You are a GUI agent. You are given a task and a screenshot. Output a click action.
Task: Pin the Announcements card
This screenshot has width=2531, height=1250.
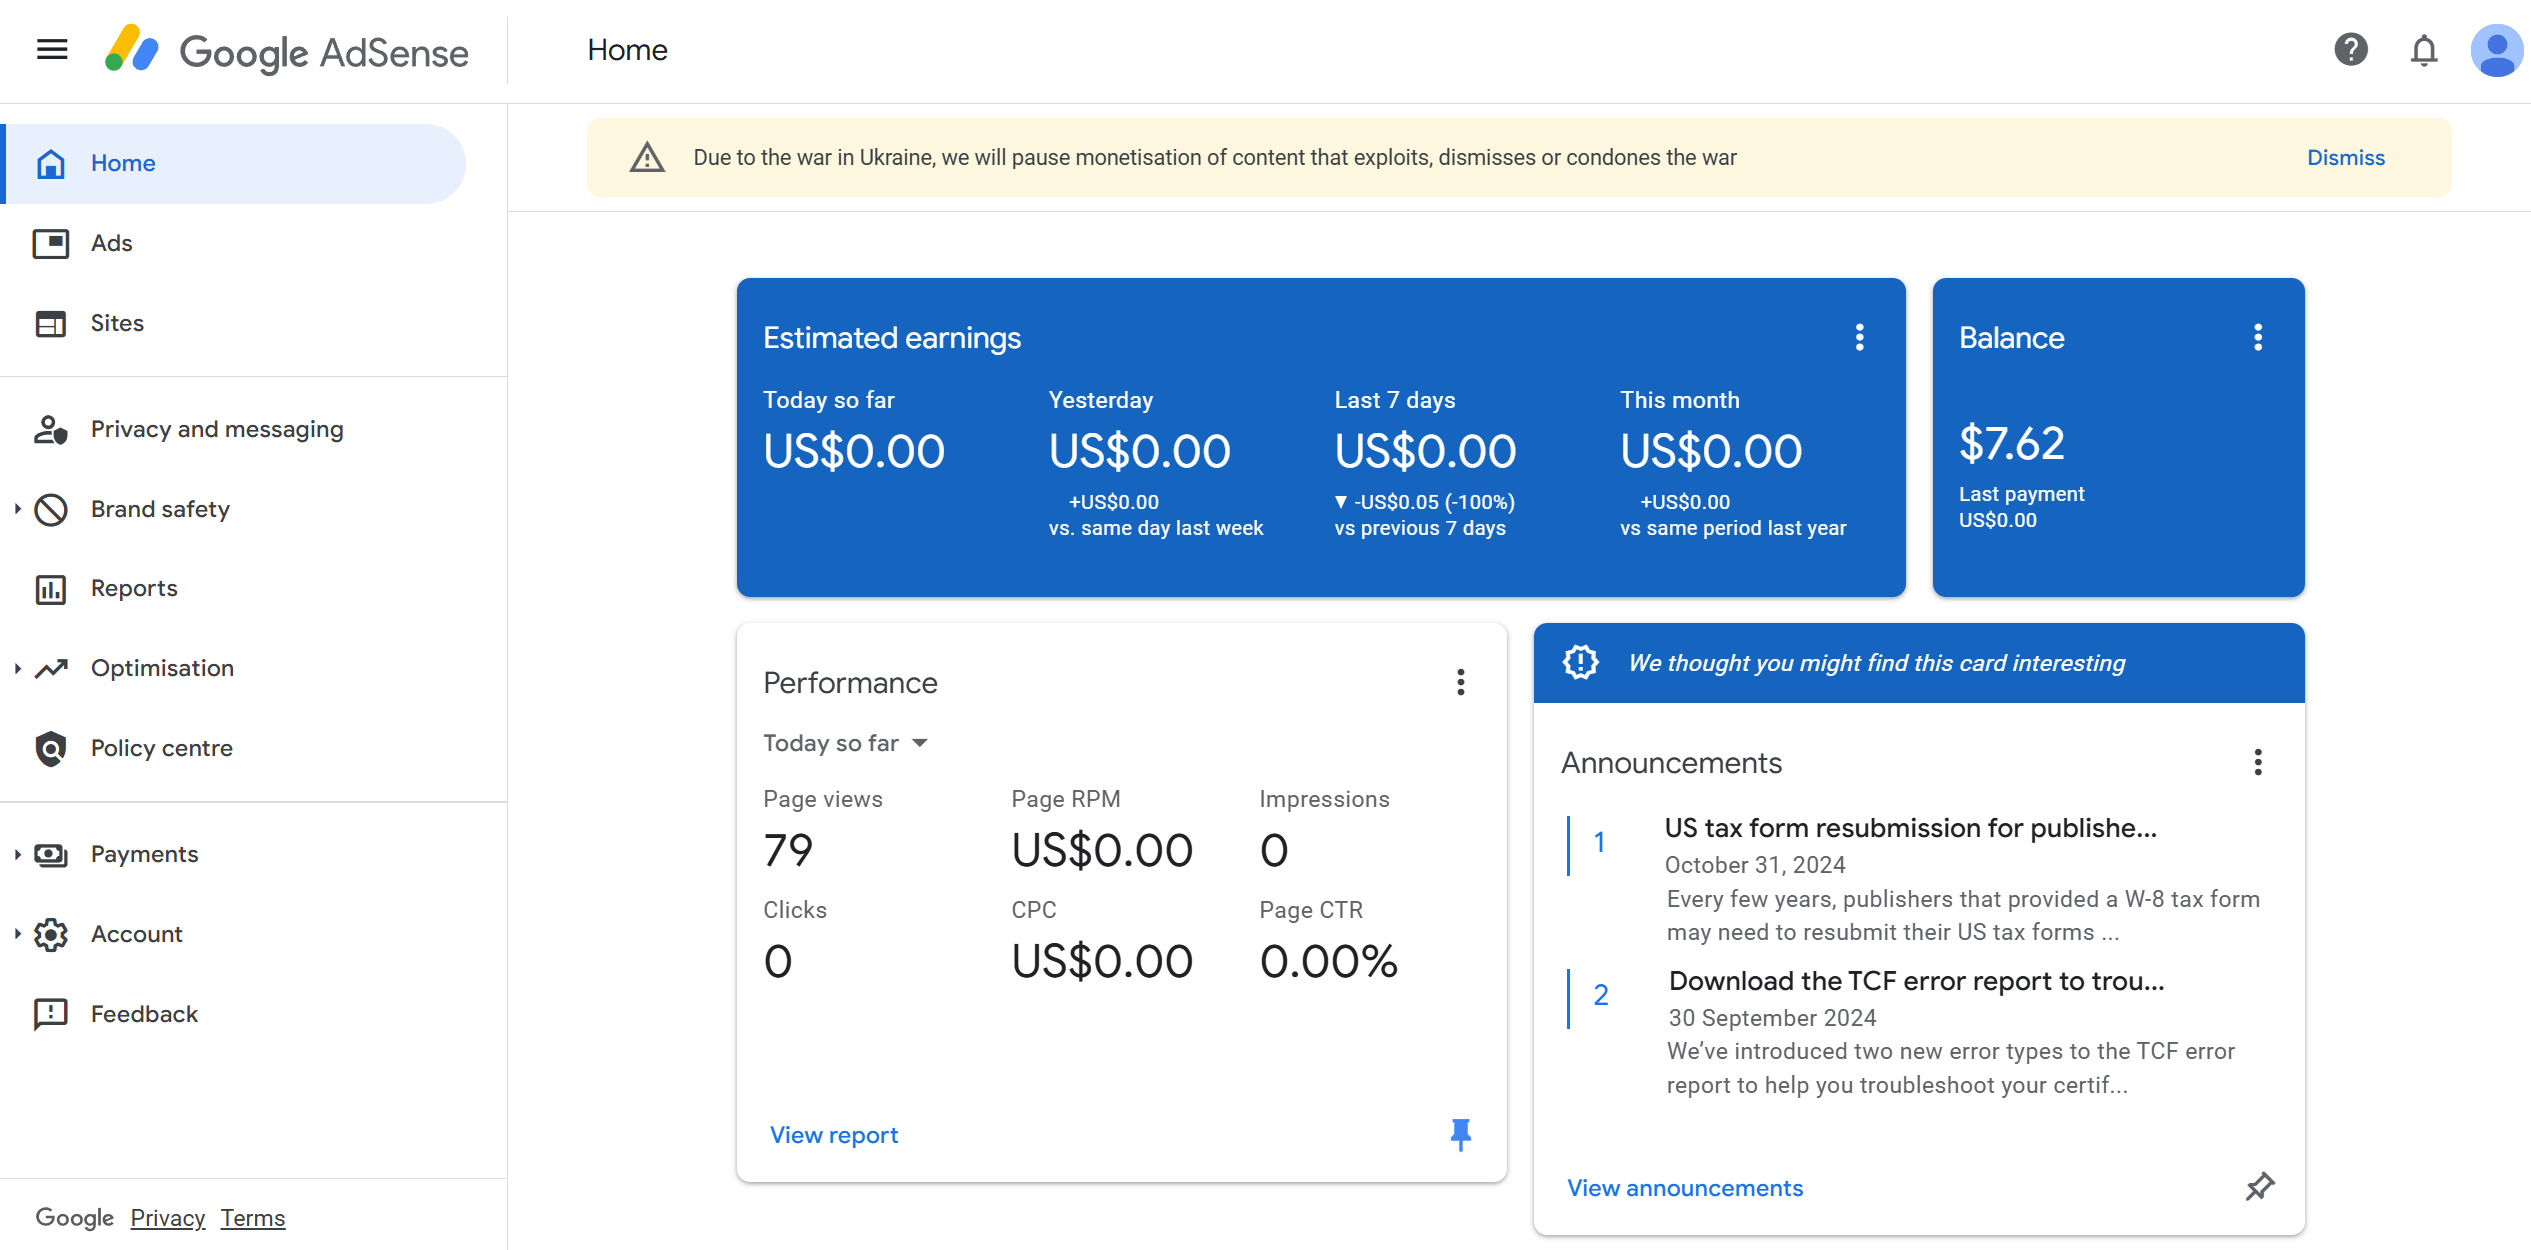tap(2259, 1187)
